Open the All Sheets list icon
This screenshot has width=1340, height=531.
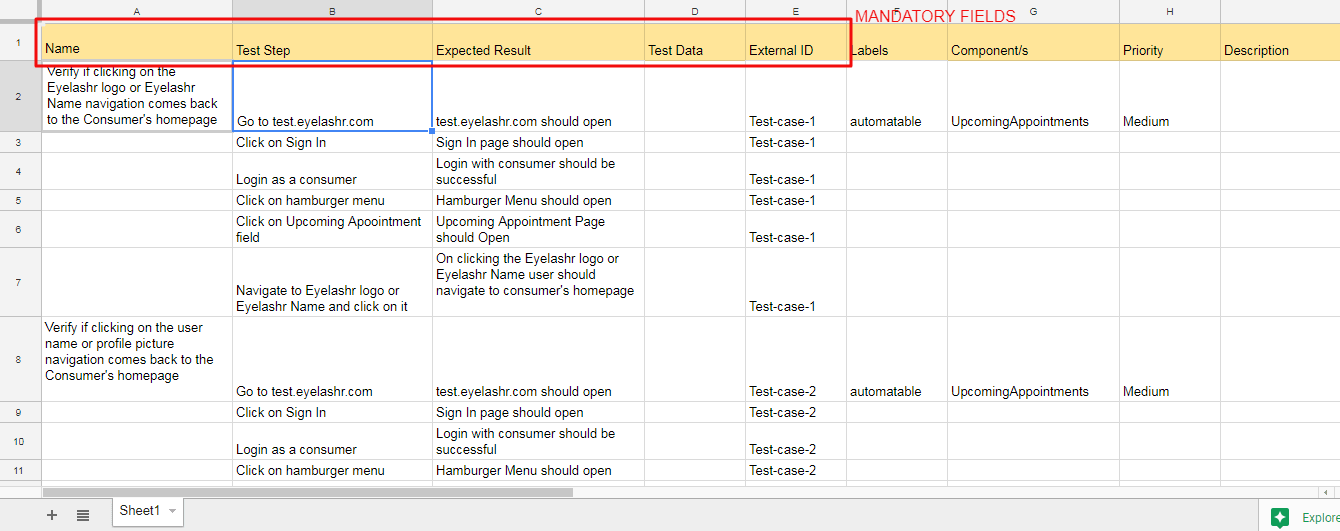(x=83, y=515)
